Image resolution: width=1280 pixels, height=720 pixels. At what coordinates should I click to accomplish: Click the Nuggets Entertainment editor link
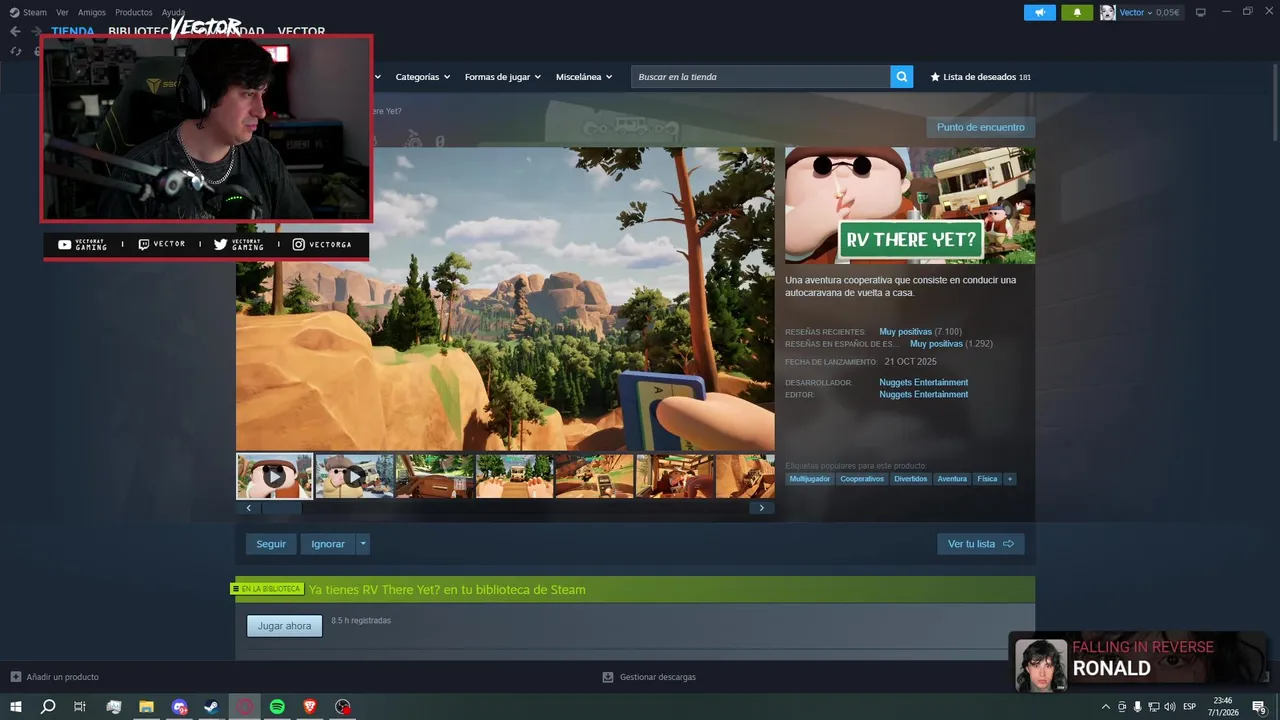[923, 394]
